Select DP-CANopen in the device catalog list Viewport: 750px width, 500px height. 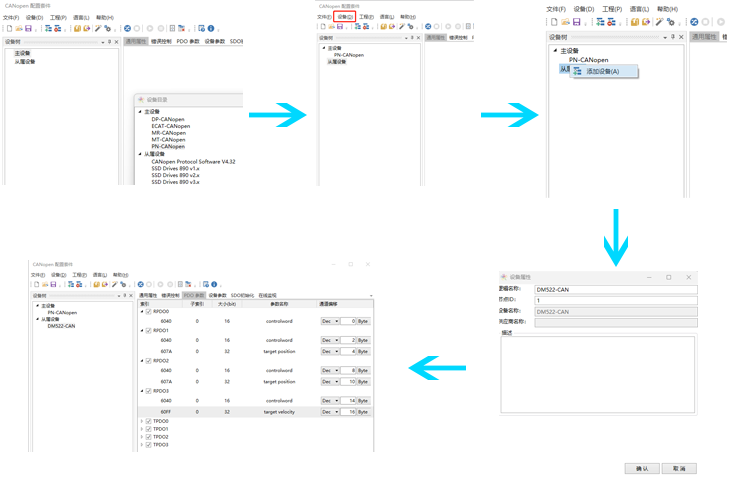point(168,119)
